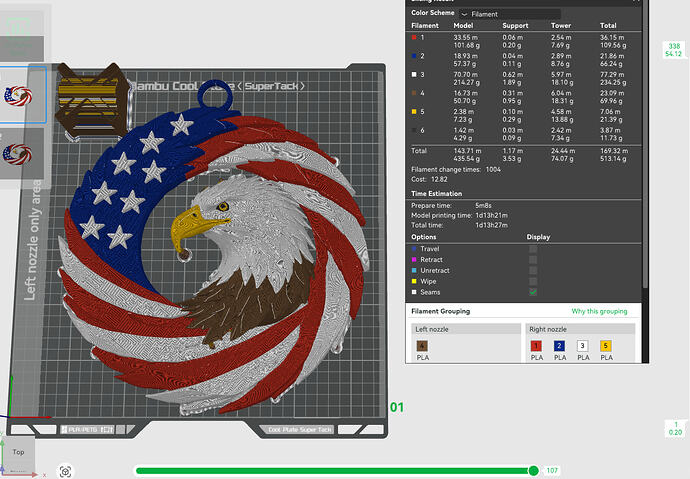Select red filament 1 in Right nozzle
The image size is (690, 479).
[x=536, y=346]
